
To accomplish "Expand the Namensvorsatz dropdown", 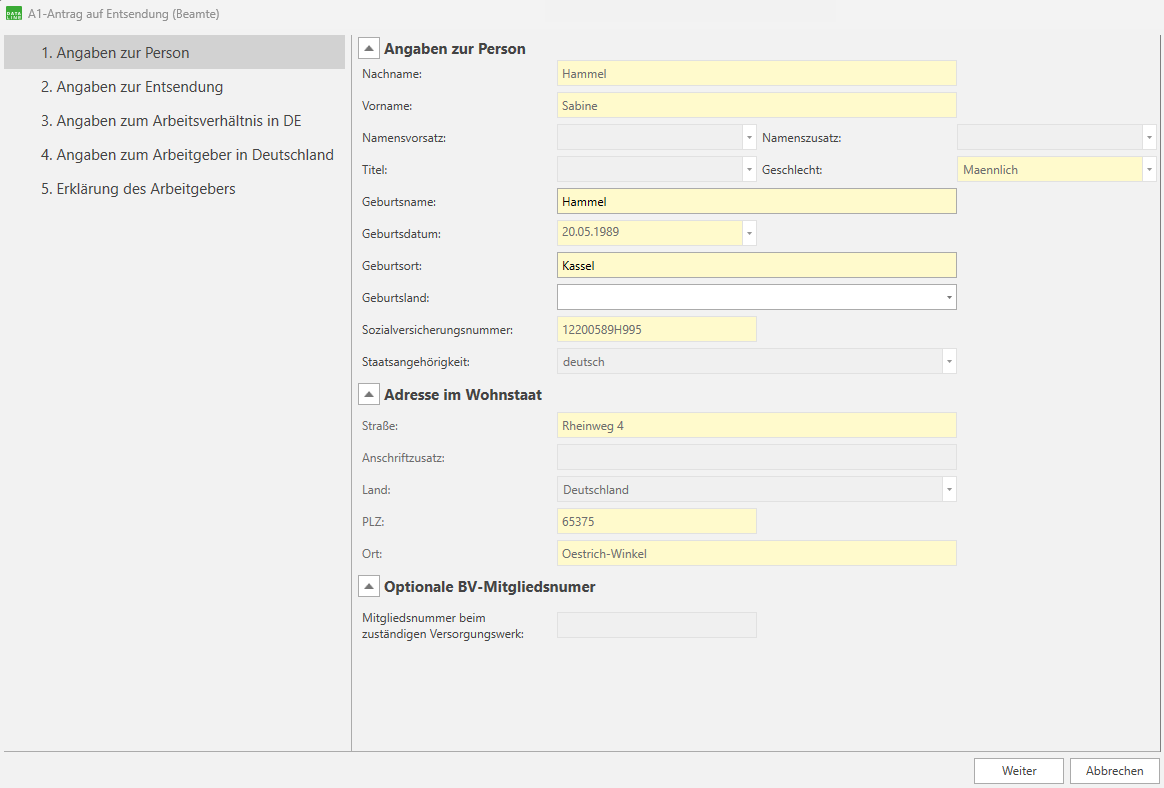I will coord(749,138).
